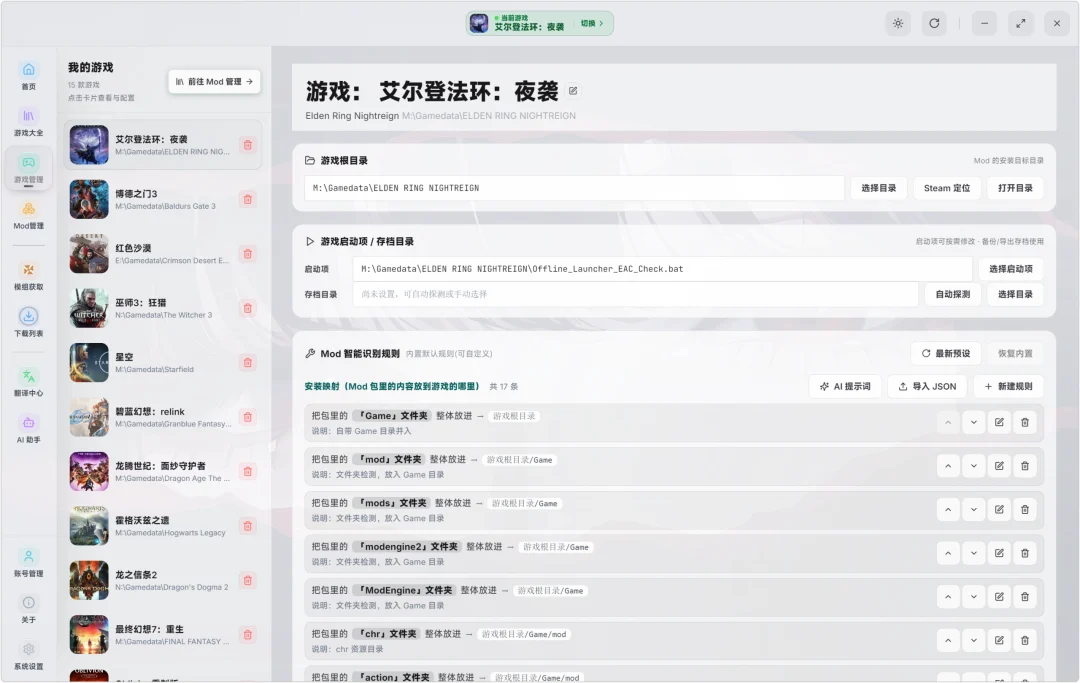Open 系统设置 system settings
This screenshot has width=1080, height=683.
(28, 655)
